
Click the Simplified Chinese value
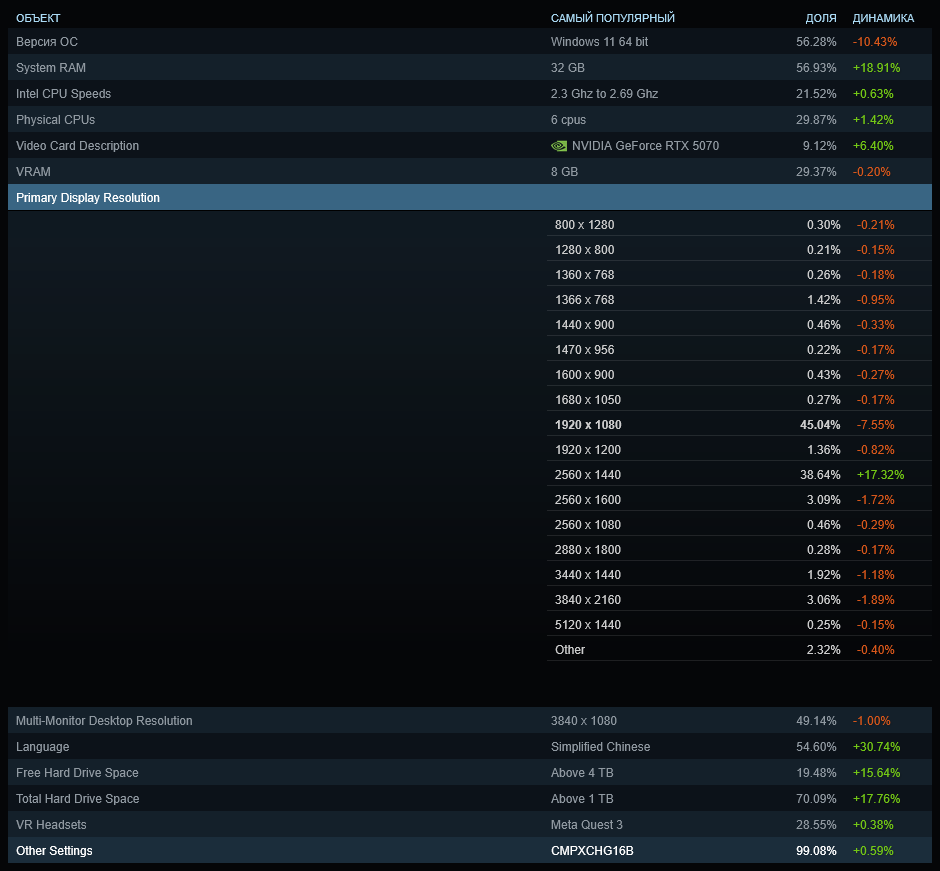tap(600, 746)
